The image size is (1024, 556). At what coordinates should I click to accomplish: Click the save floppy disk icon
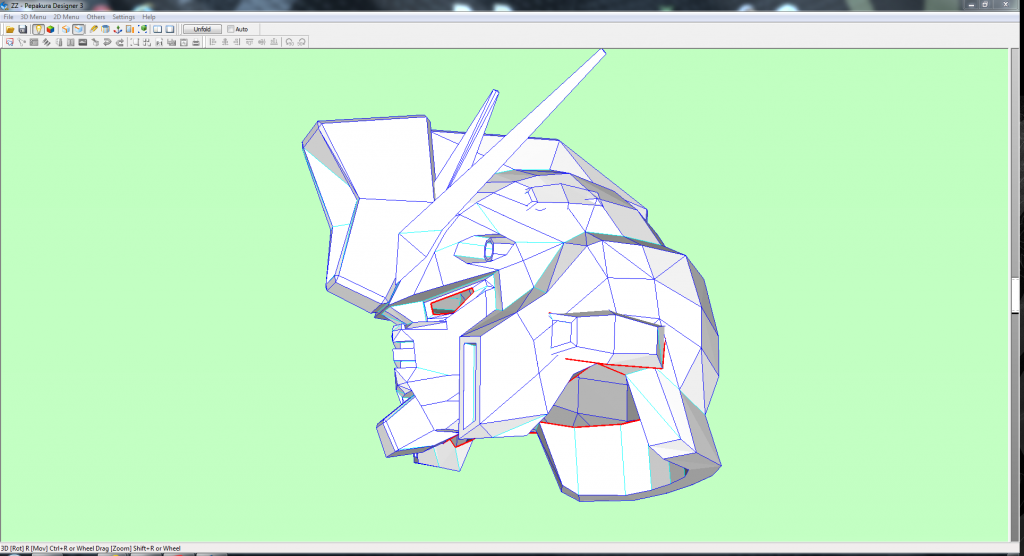point(22,29)
